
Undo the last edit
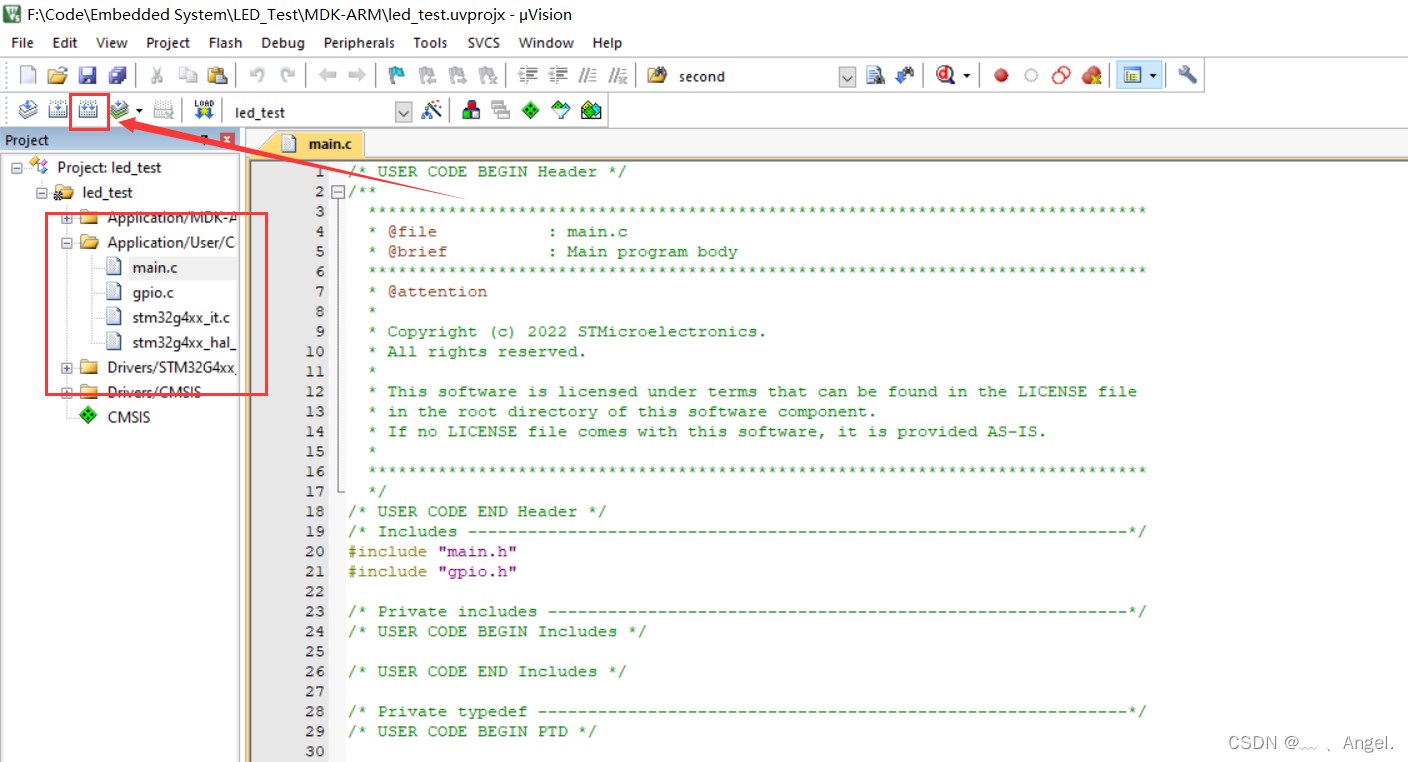(x=257, y=75)
